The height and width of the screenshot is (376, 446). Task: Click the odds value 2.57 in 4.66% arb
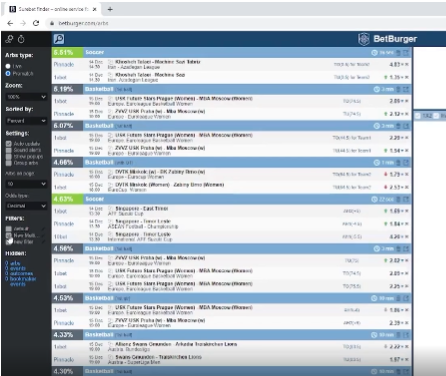pyautogui.click(x=395, y=187)
